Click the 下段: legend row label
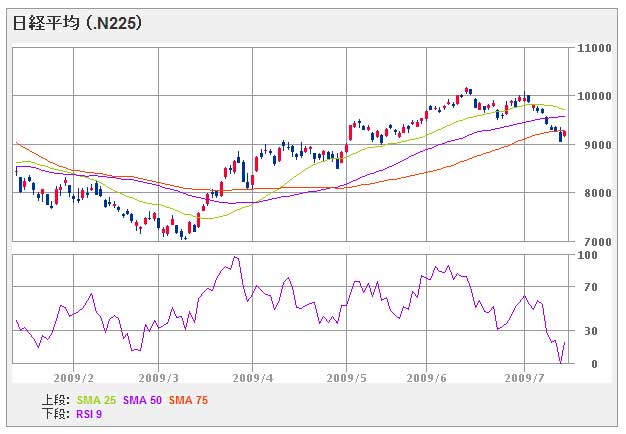 pyautogui.click(x=56, y=414)
